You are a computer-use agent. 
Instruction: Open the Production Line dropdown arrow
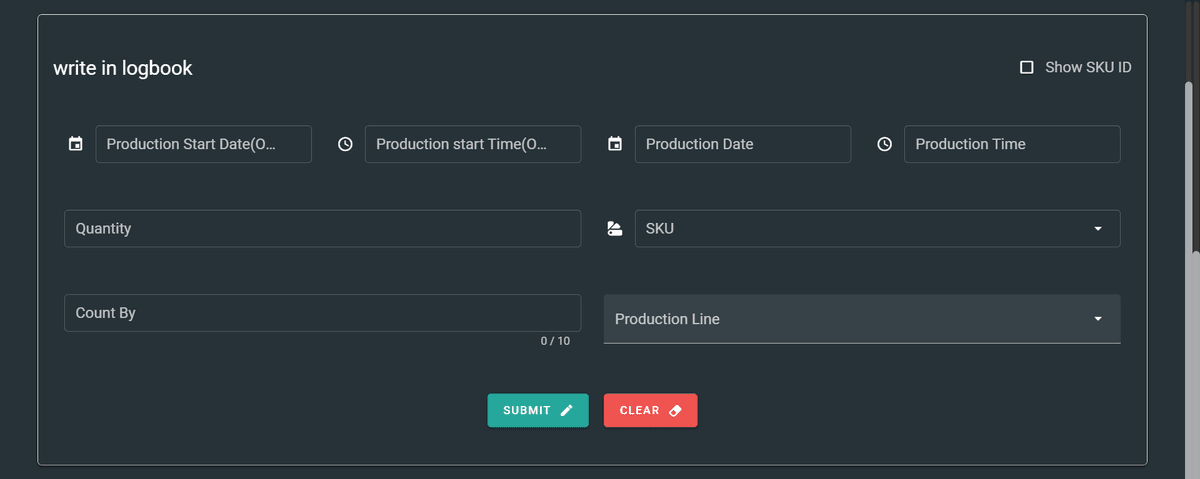click(1098, 319)
